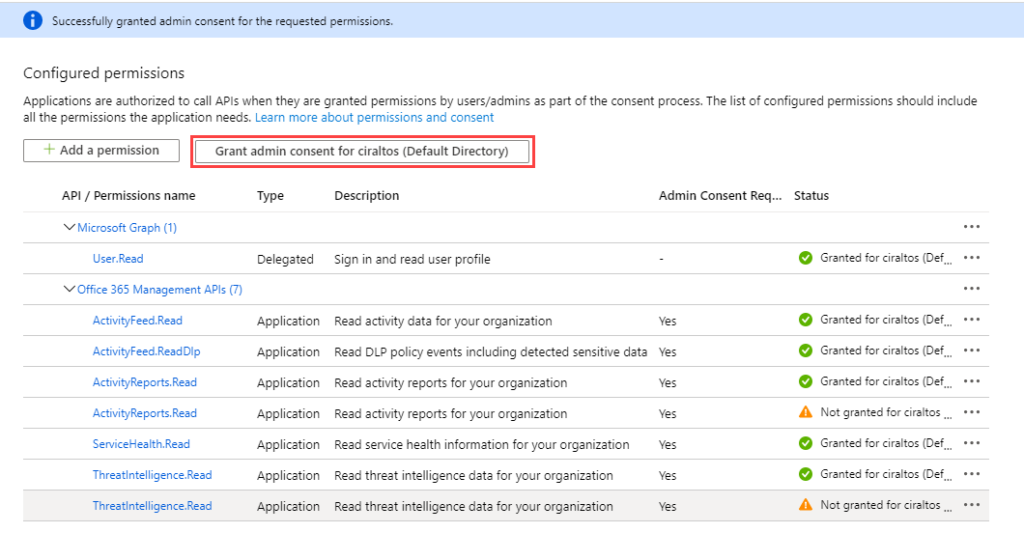Click the blue info icon in the banner
Image resolution: width=1024 pixels, height=533 pixels.
point(33,20)
